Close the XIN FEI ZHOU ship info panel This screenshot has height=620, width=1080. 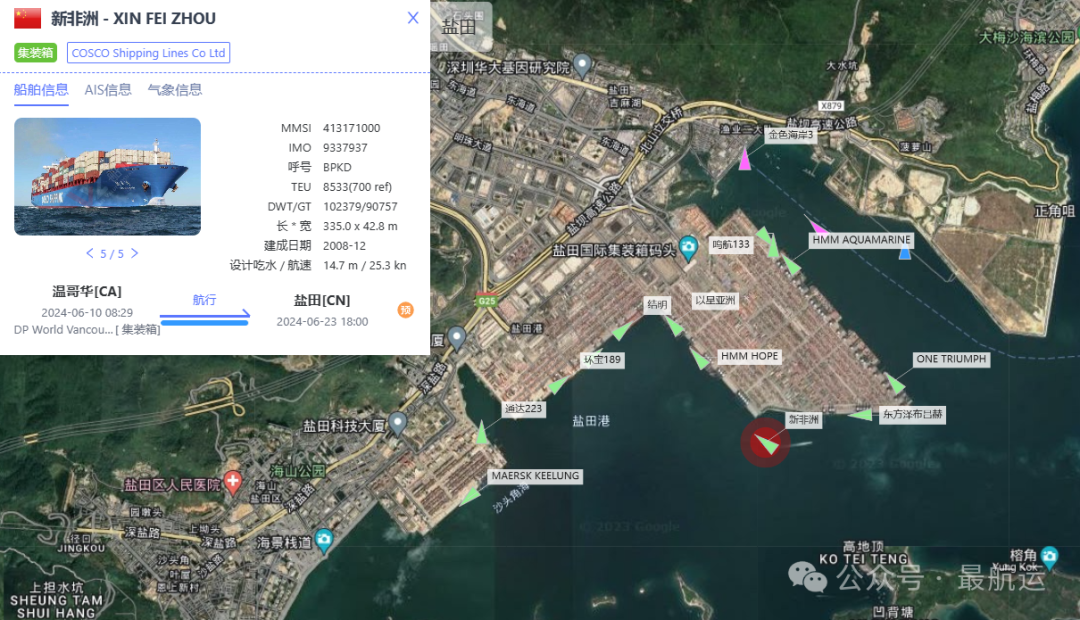413,18
